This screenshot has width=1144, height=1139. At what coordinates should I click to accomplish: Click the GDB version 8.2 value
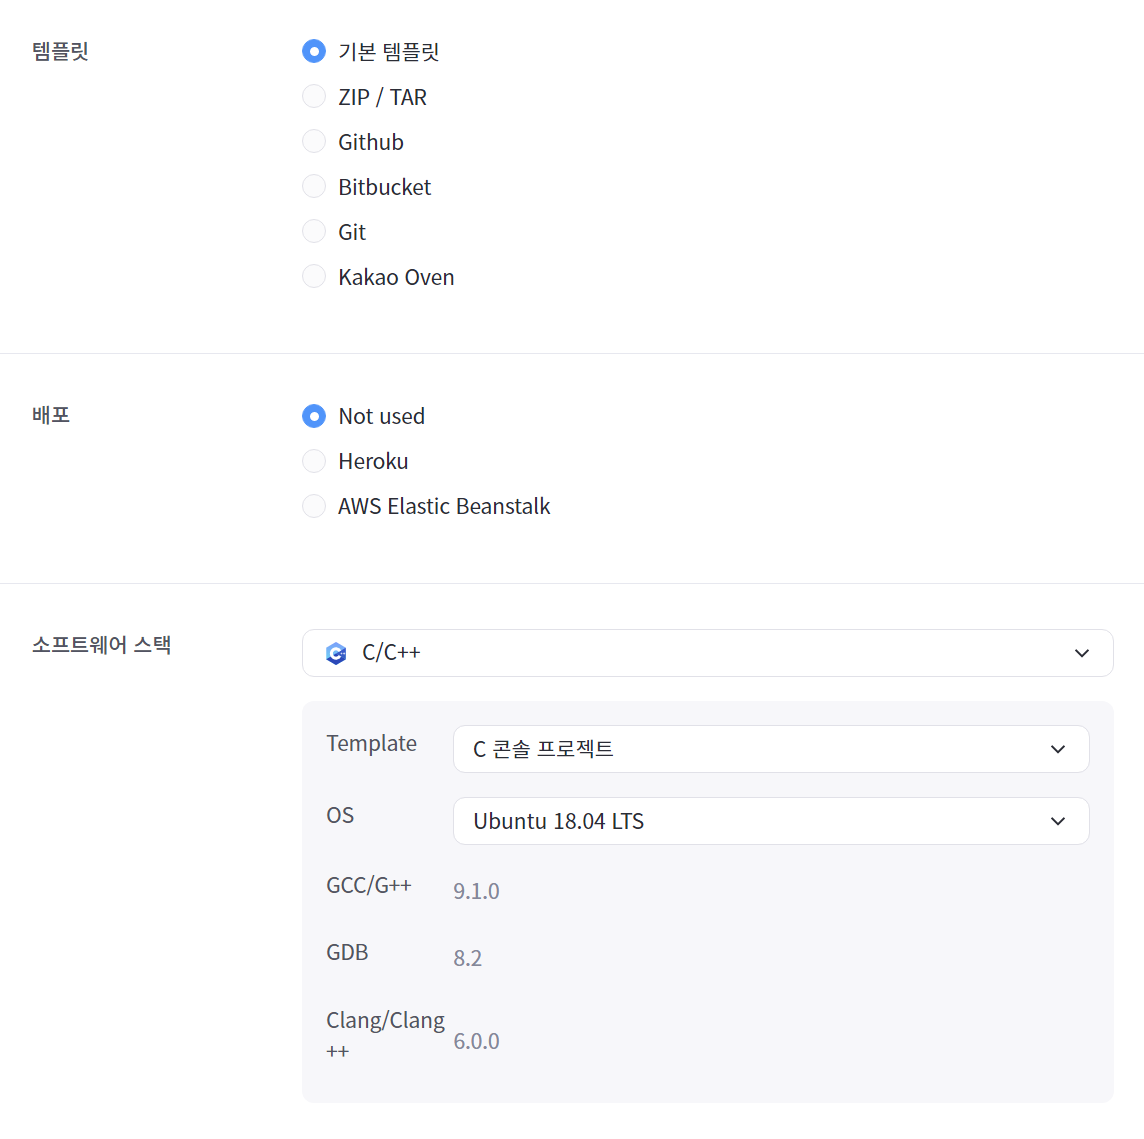pyautogui.click(x=468, y=958)
